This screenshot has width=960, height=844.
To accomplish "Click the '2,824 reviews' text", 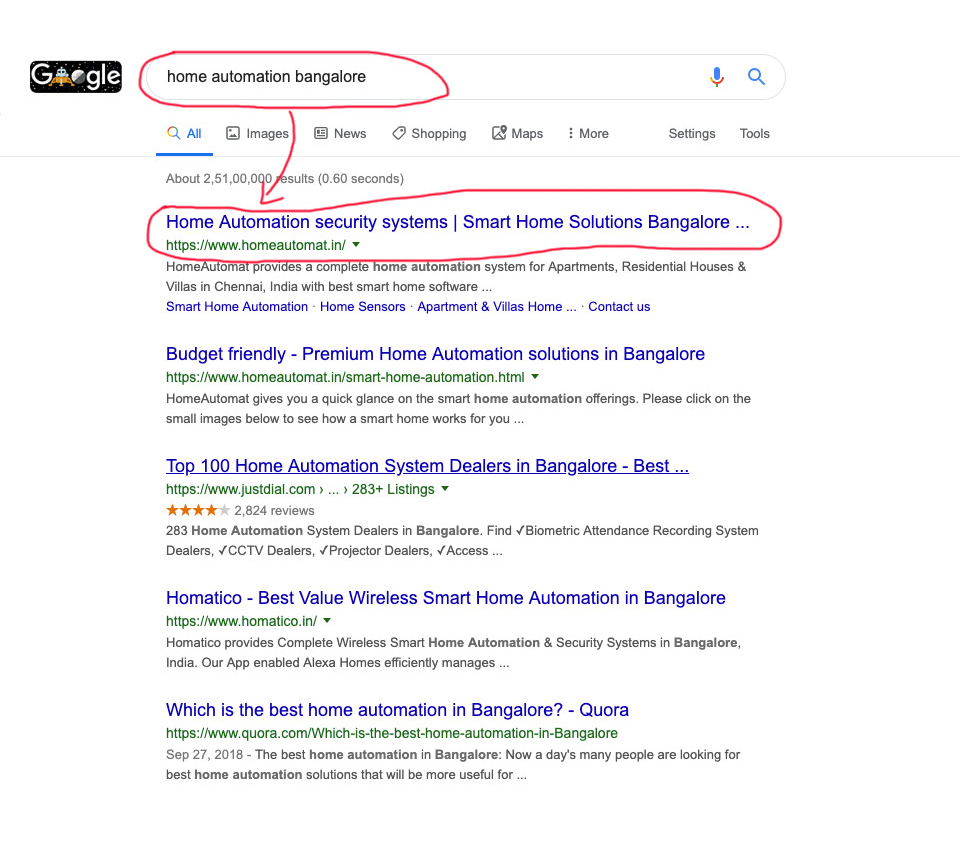I will 274,510.
